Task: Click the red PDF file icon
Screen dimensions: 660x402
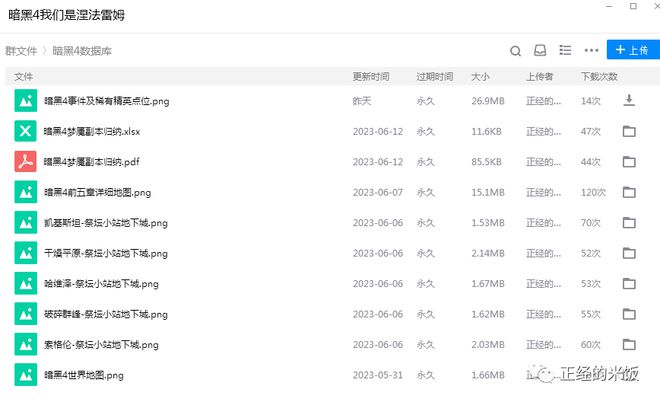Action: pyautogui.click(x=25, y=162)
